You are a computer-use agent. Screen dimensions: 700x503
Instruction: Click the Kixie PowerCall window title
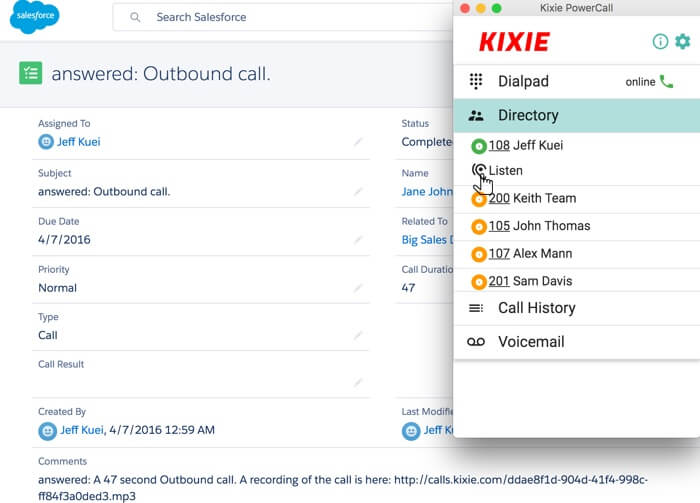tap(576, 8)
